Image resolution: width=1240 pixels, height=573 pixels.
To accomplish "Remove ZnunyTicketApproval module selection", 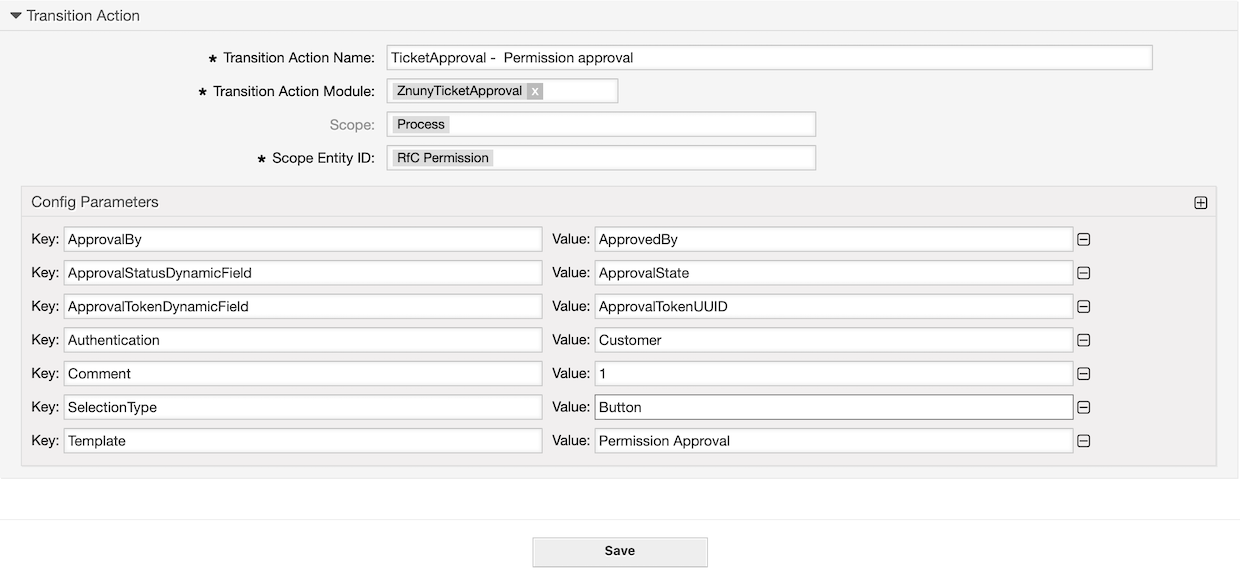I will click(x=535, y=91).
